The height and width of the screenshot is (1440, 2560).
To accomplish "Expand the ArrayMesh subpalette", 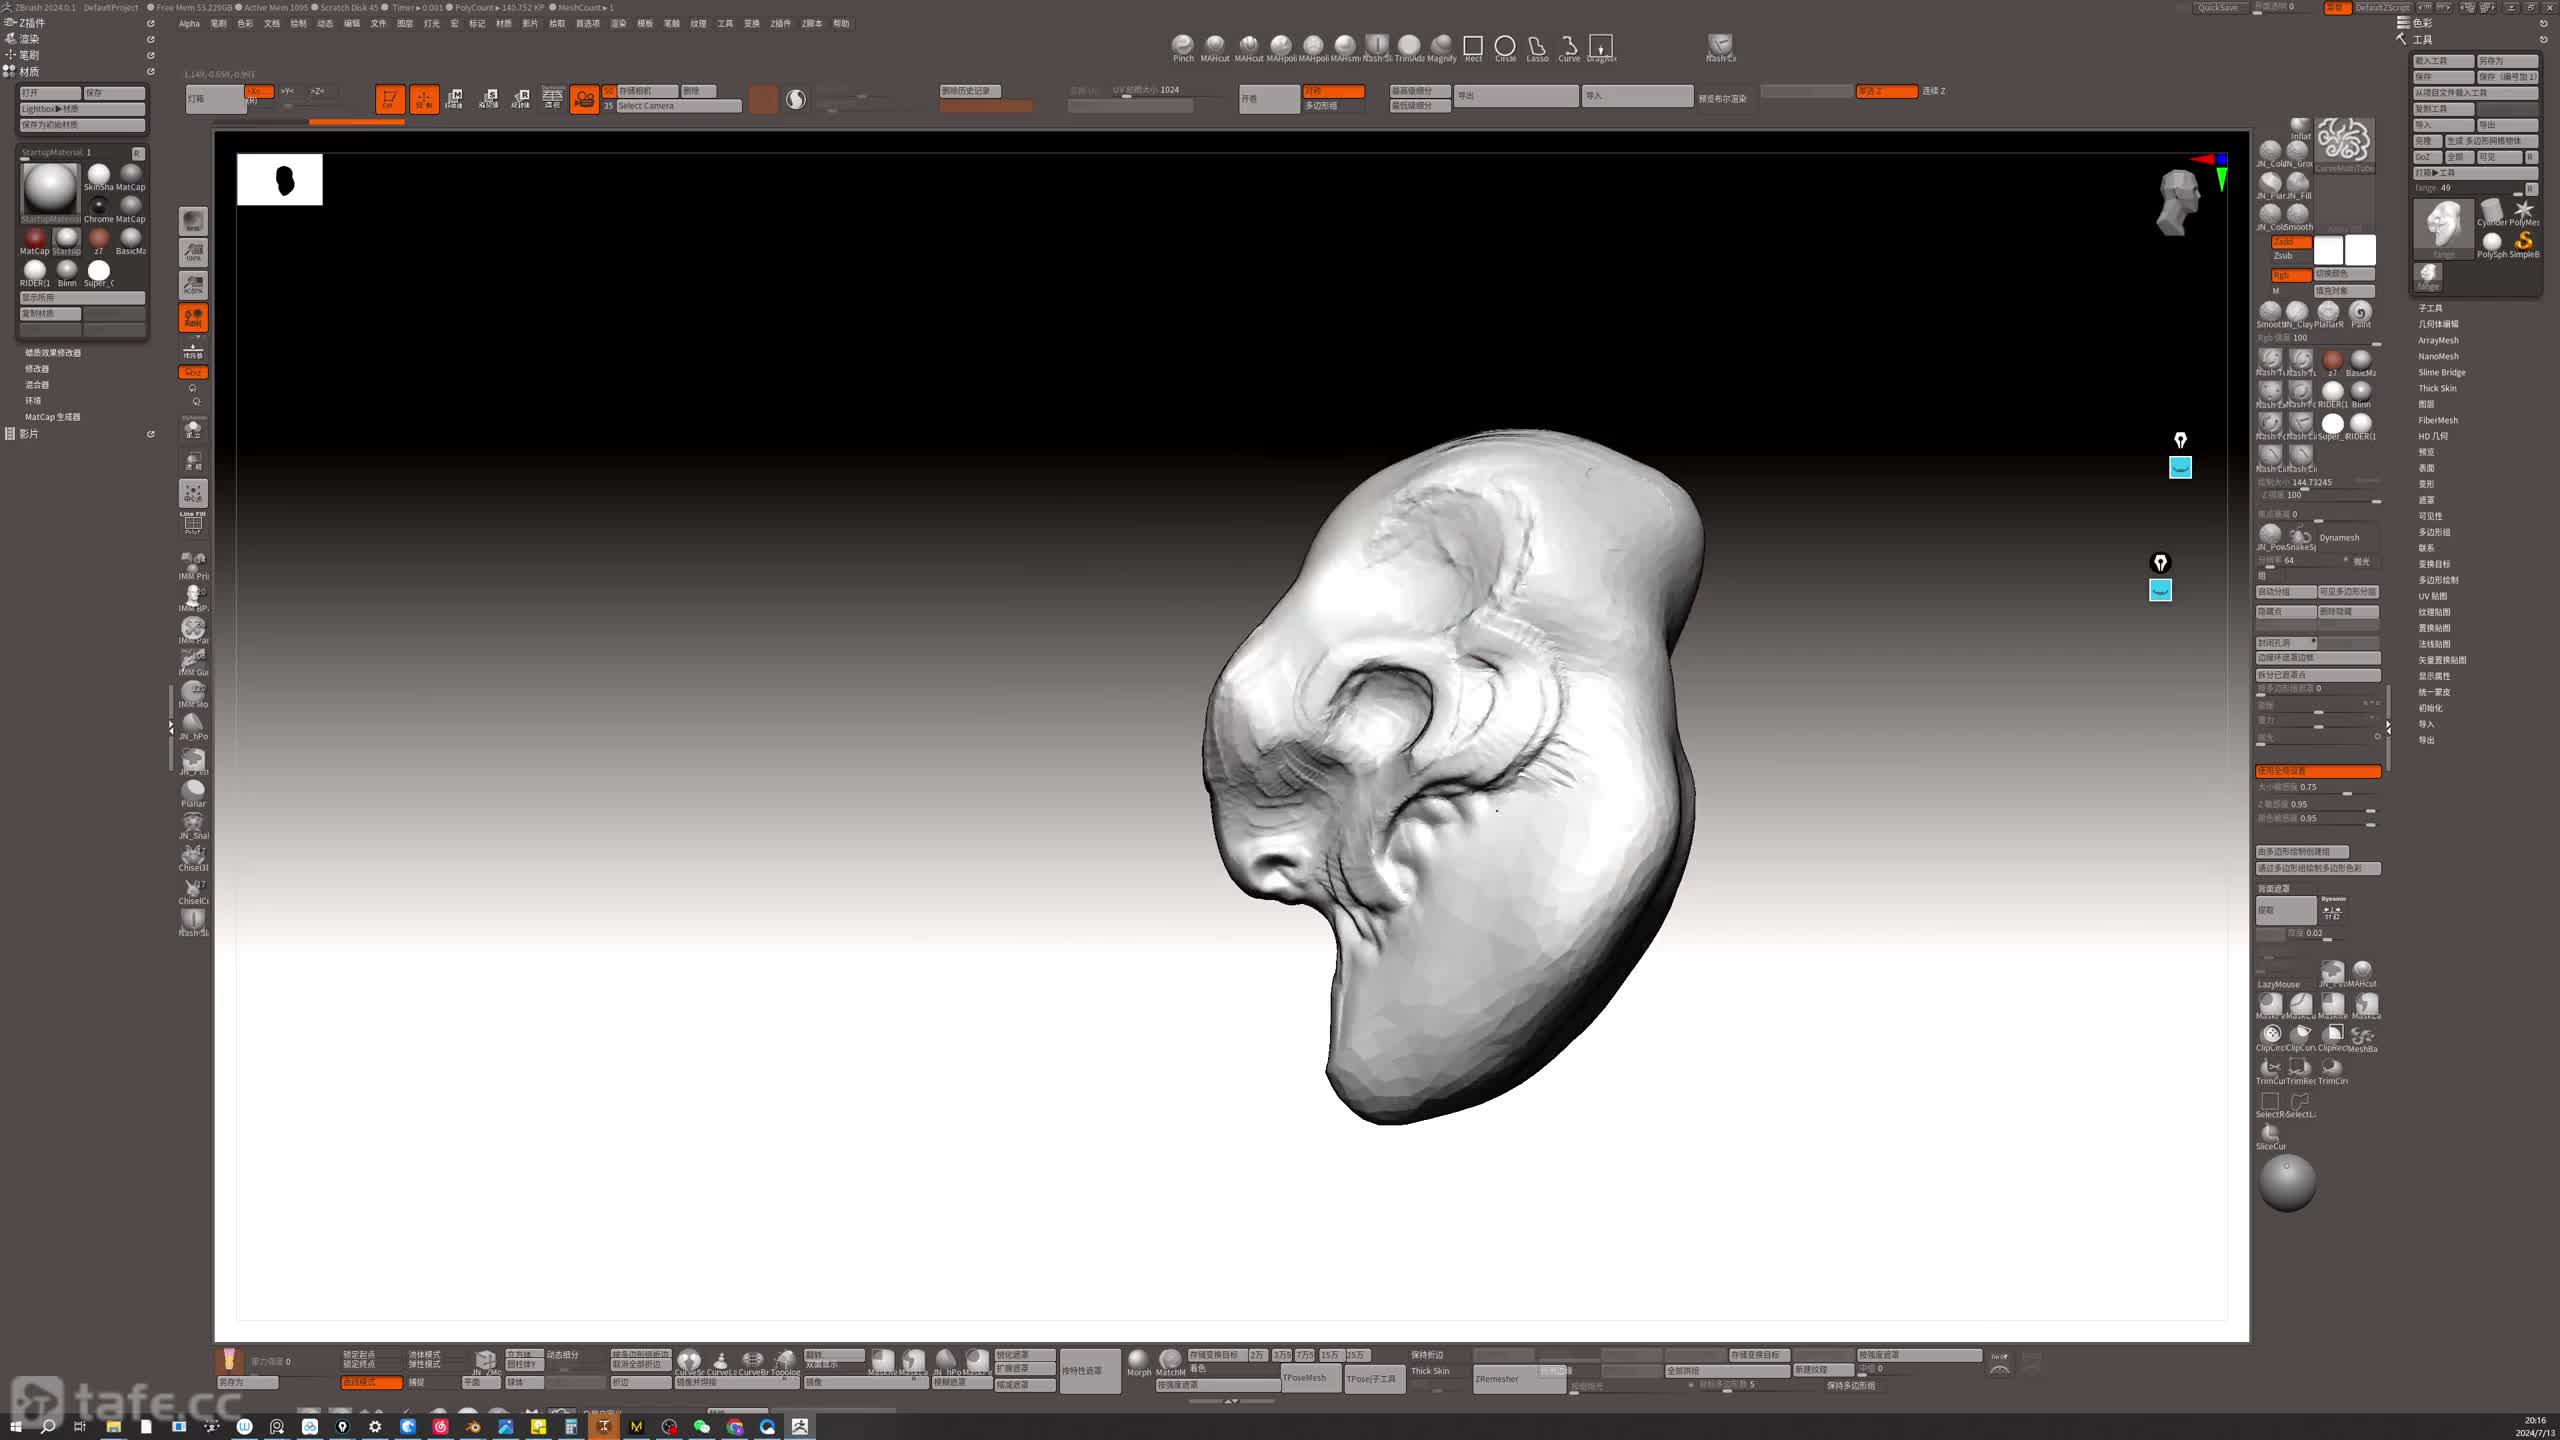I will pyautogui.click(x=2438, y=340).
